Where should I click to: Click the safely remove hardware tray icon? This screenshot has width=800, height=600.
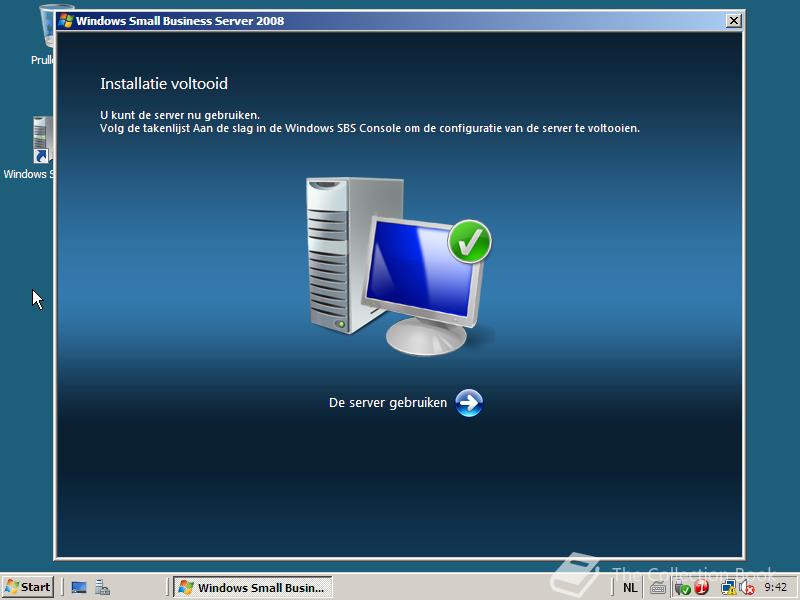click(682, 588)
